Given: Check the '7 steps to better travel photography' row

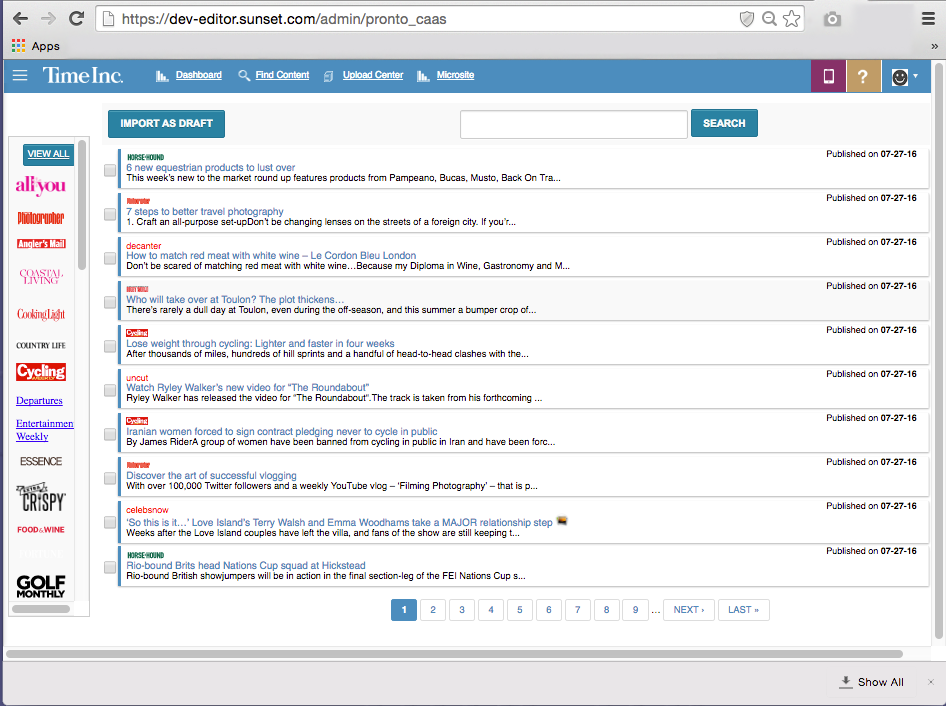Looking at the screenshot, I should coord(110,214).
